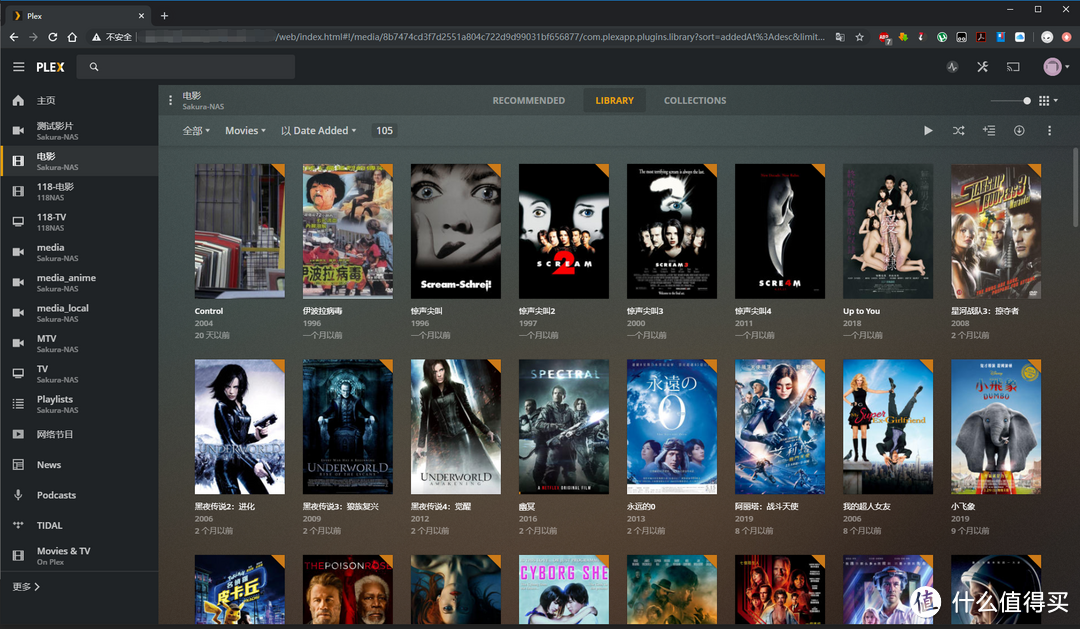Open the Underworld Awakening poster

(x=456, y=426)
